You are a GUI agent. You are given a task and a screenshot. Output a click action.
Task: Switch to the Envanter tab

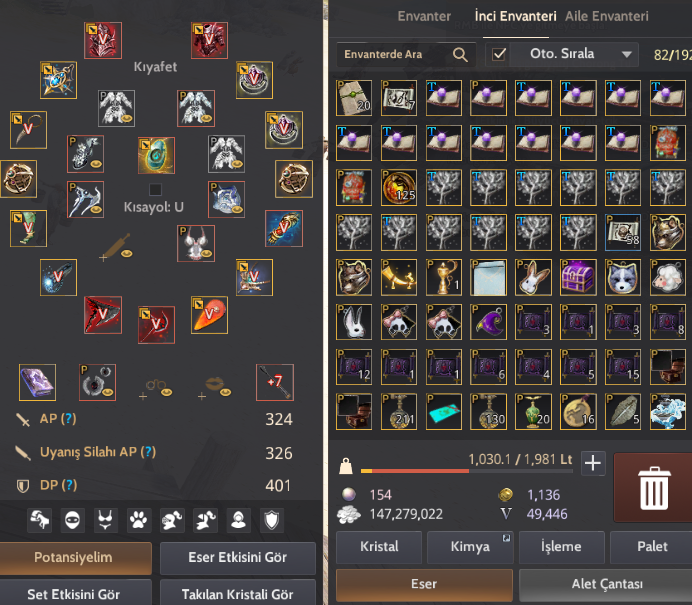click(x=424, y=16)
